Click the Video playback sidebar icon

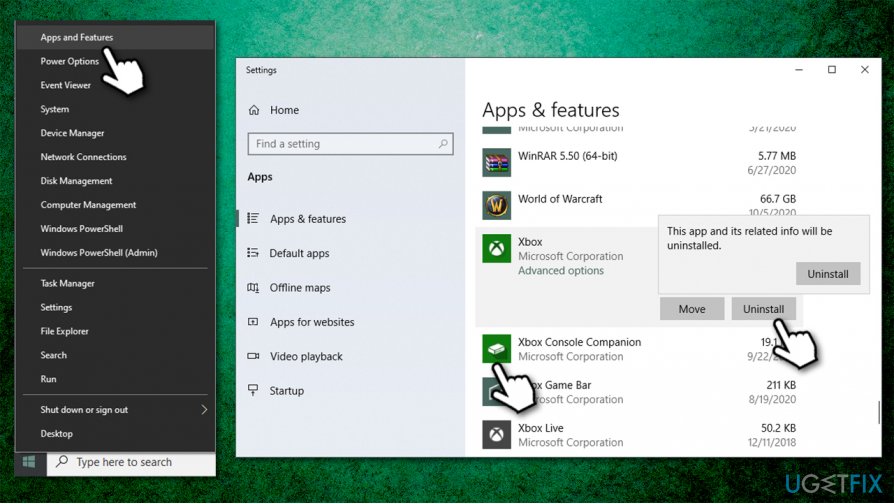pyautogui.click(x=253, y=356)
